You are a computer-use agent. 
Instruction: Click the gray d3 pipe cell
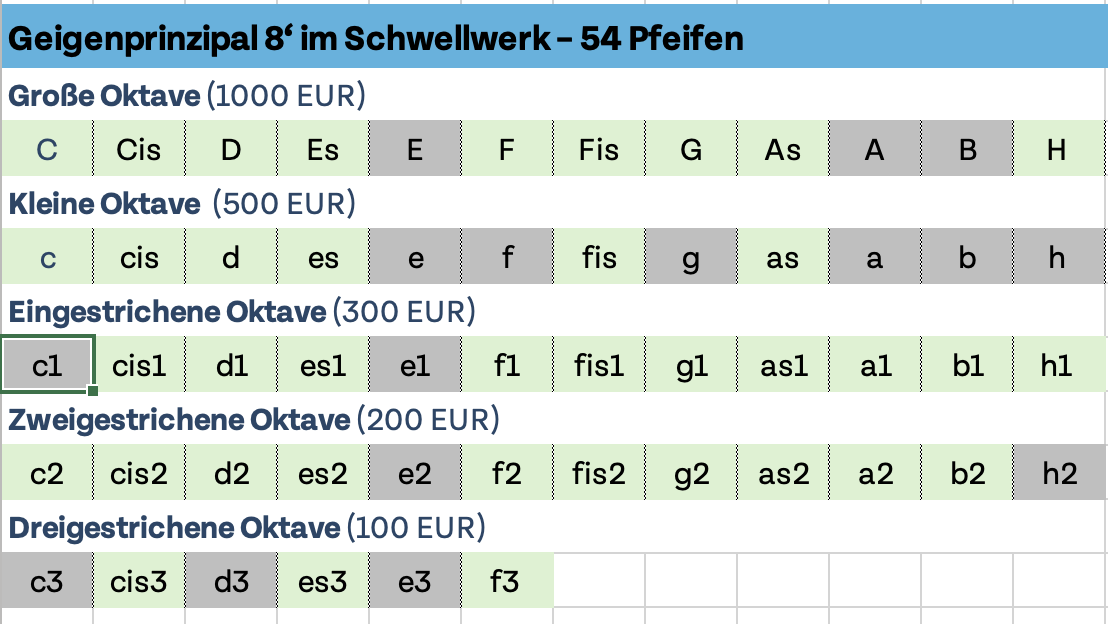coord(230,581)
